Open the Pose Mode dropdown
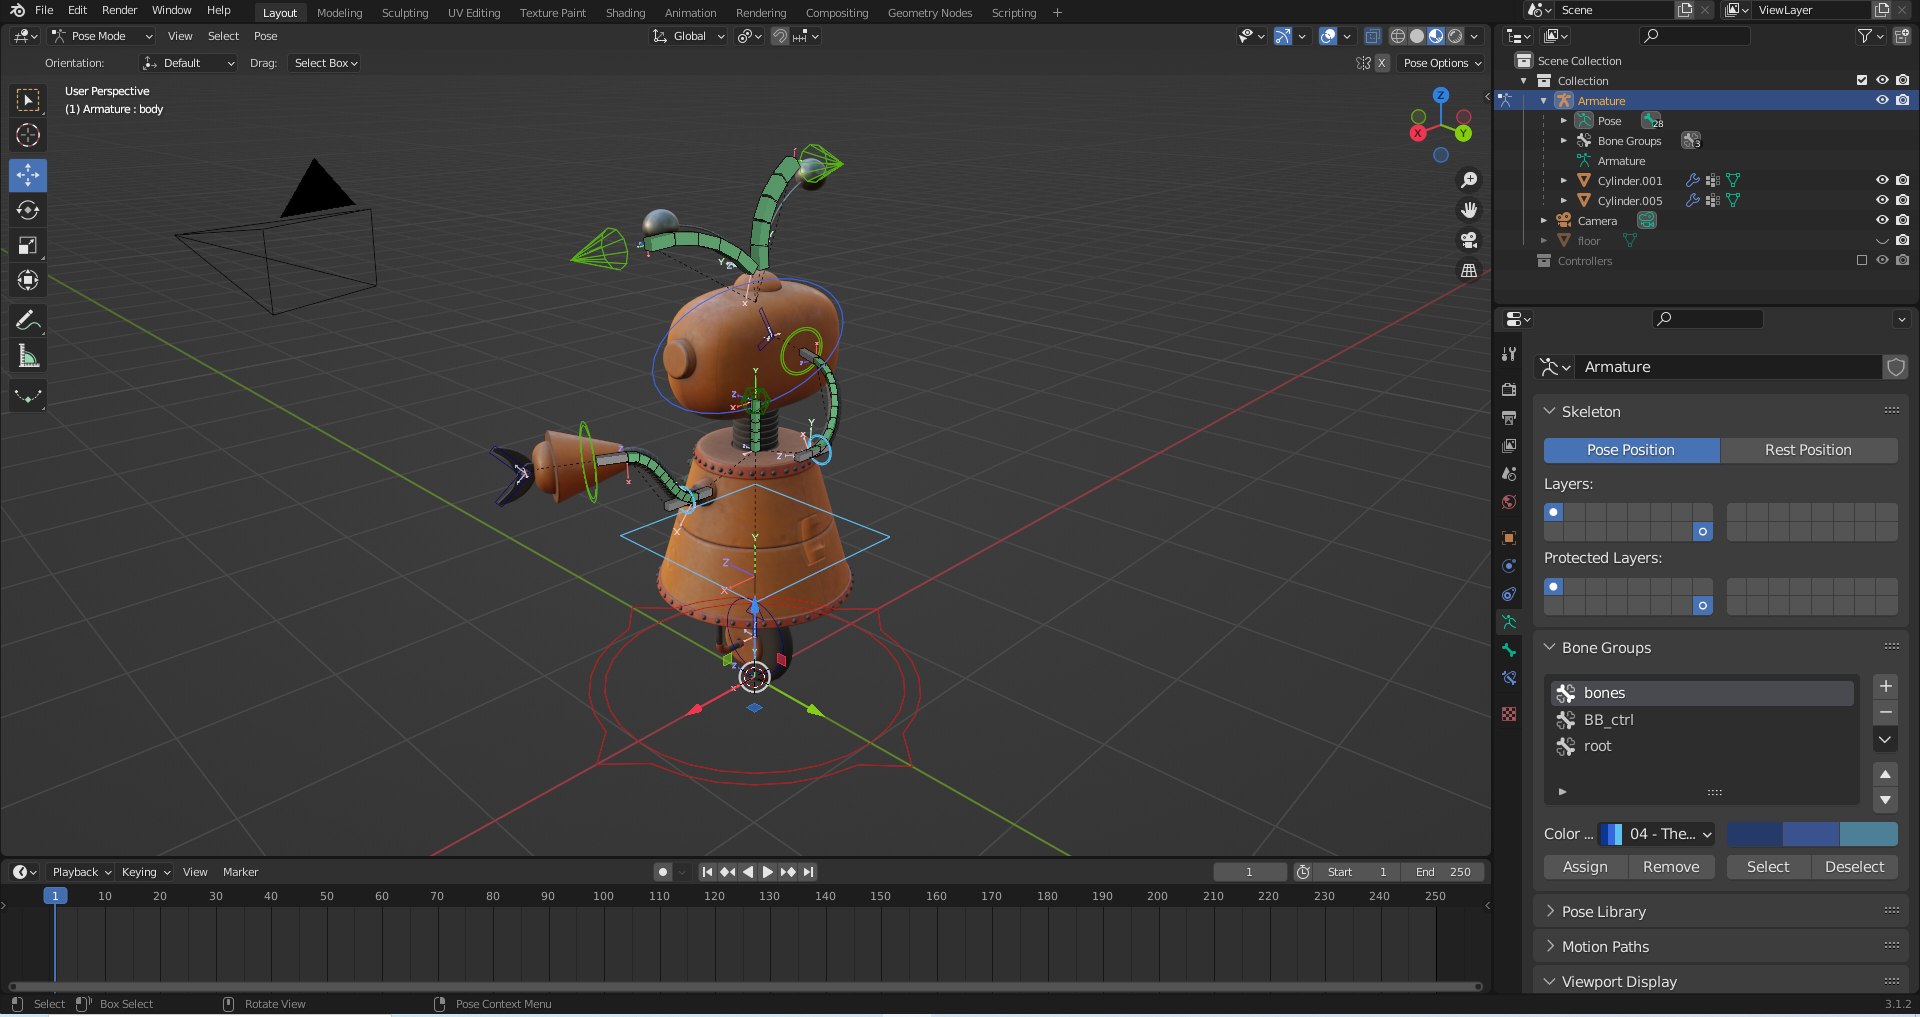The width and height of the screenshot is (1920, 1017). 102,36
